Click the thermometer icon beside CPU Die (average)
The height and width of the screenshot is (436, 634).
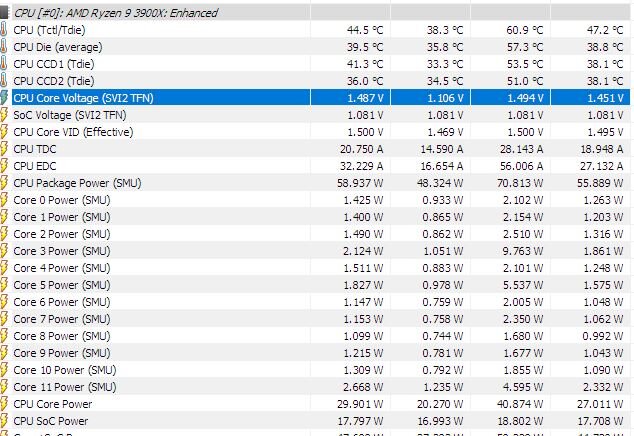[x=3, y=47]
